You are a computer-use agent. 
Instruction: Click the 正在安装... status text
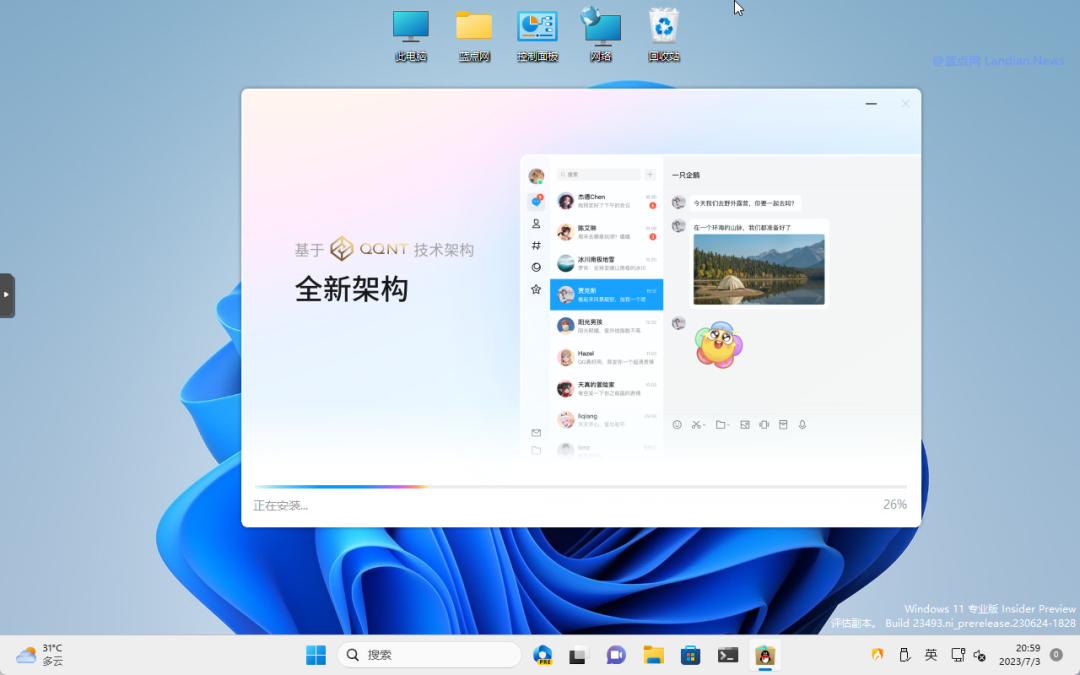point(280,506)
